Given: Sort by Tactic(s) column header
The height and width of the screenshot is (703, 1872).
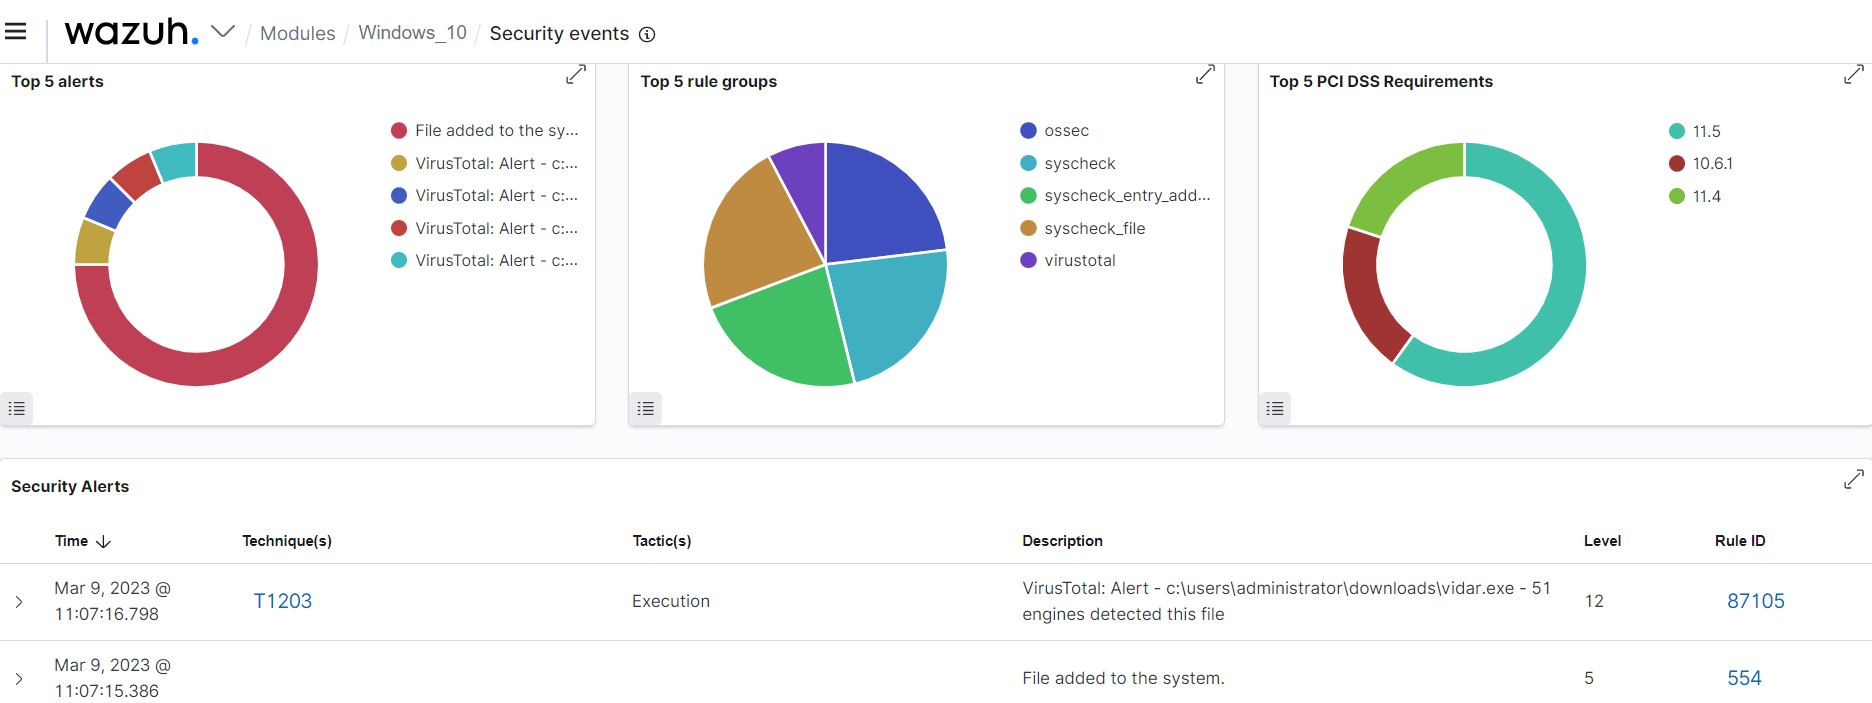Looking at the screenshot, I should point(662,541).
